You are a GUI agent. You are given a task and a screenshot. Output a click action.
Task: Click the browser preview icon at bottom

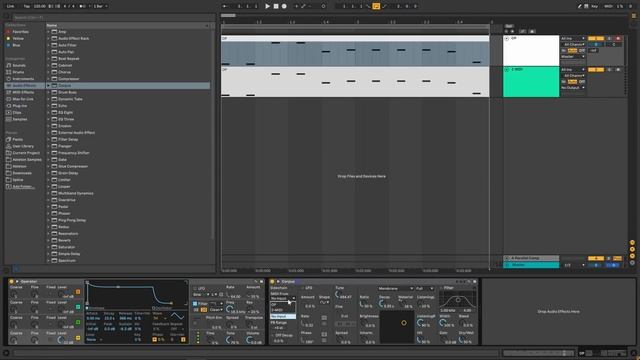(16, 269)
